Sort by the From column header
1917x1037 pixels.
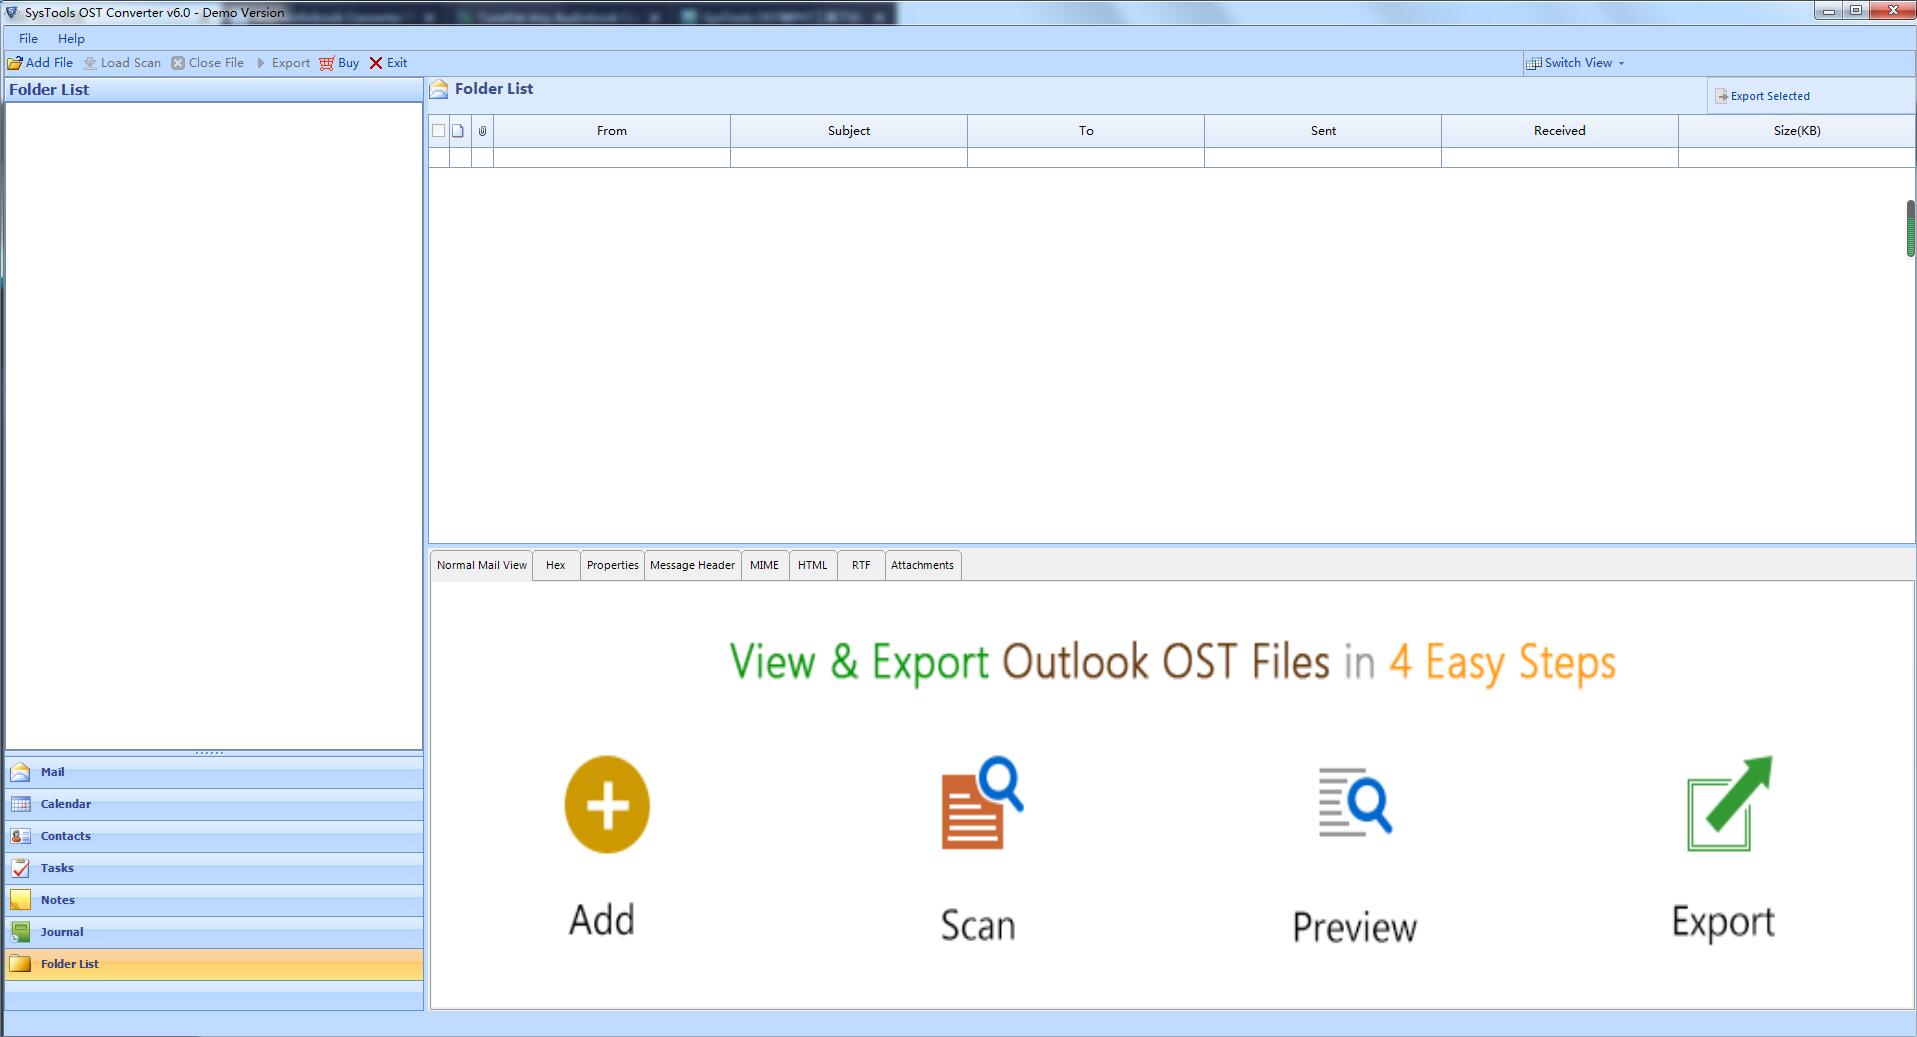[612, 131]
